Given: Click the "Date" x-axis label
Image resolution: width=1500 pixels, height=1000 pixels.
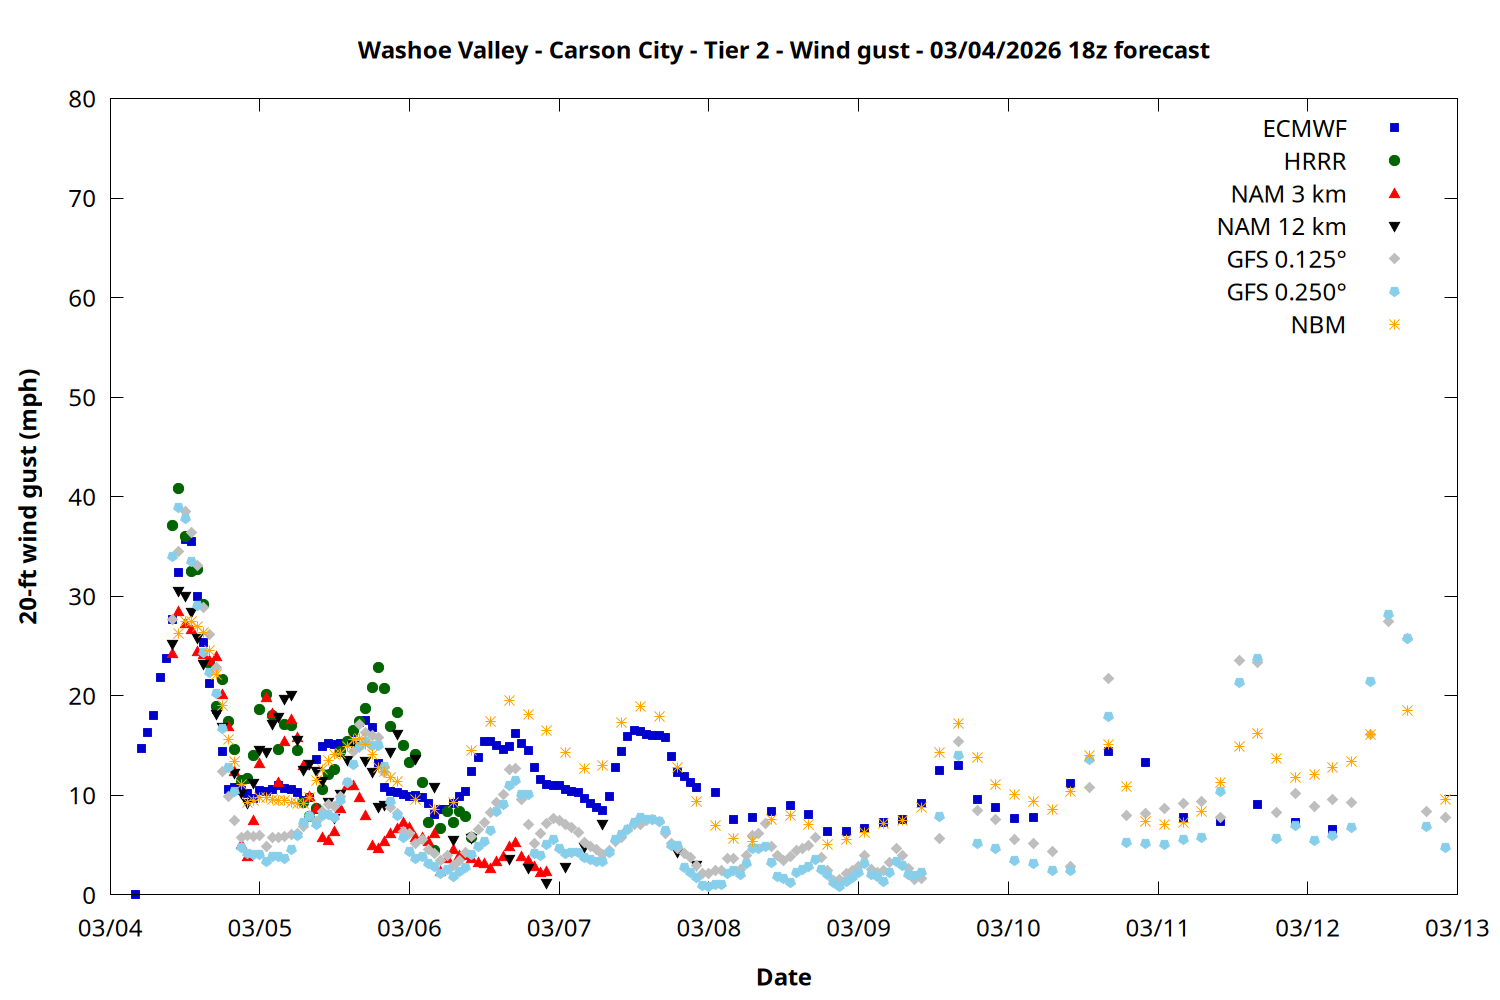Looking at the screenshot, I should coord(783,977).
